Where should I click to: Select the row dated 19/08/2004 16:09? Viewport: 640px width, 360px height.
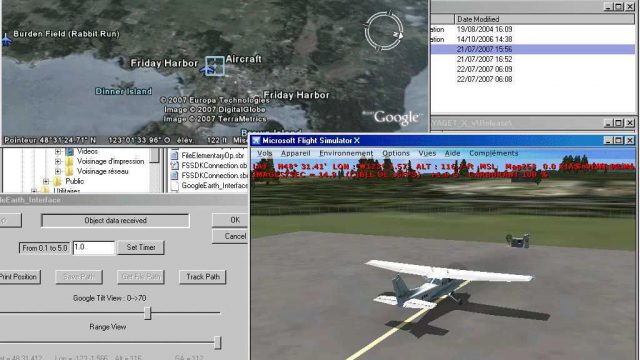click(x=533, y=29)
